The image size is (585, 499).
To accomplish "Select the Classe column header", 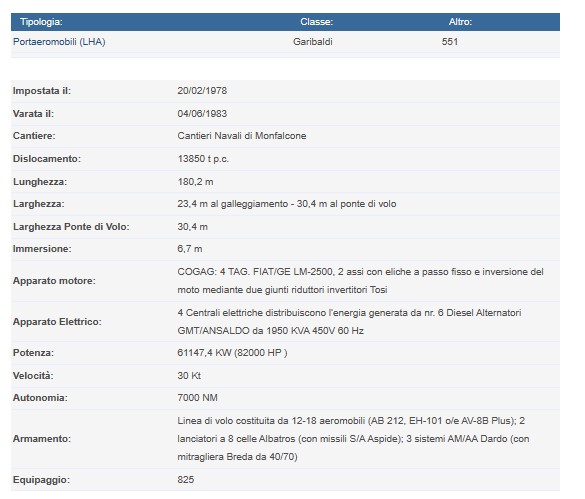I will point(316,22).
